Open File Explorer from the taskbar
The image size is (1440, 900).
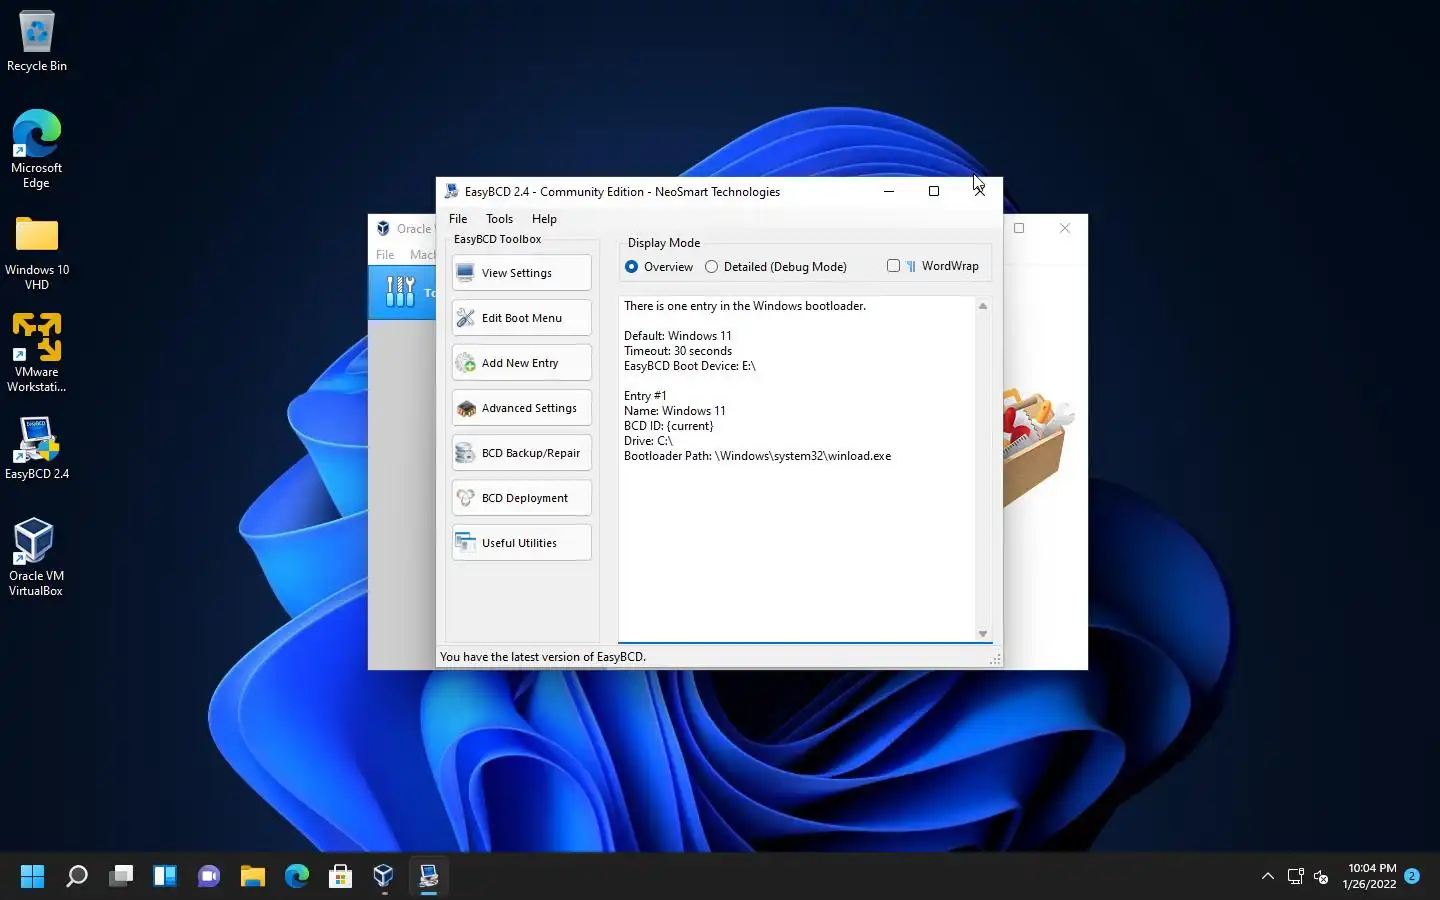click(253, 877)
